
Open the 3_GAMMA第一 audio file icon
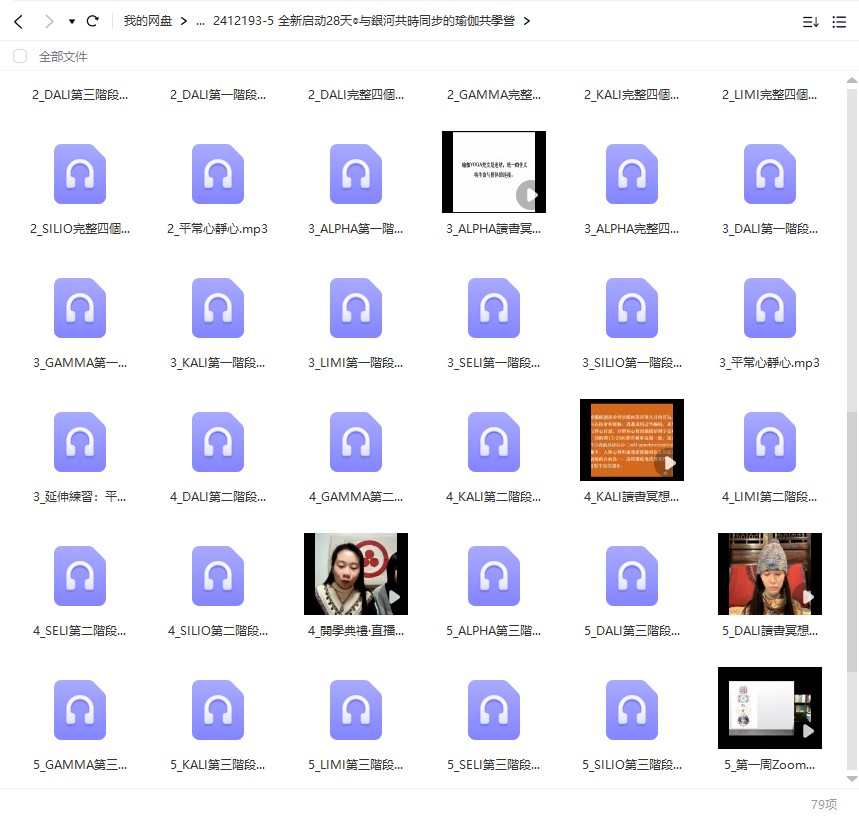pos(80,307)
